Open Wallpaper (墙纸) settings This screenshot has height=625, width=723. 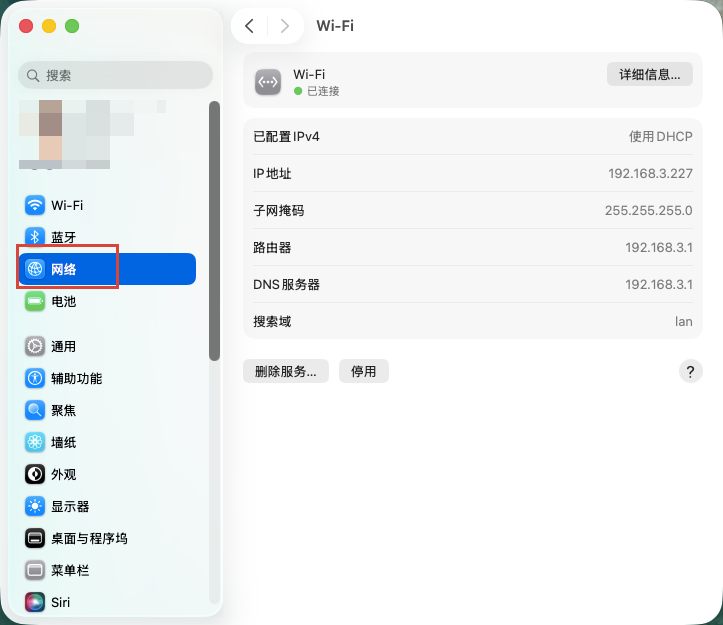click(x=111, y=442)
